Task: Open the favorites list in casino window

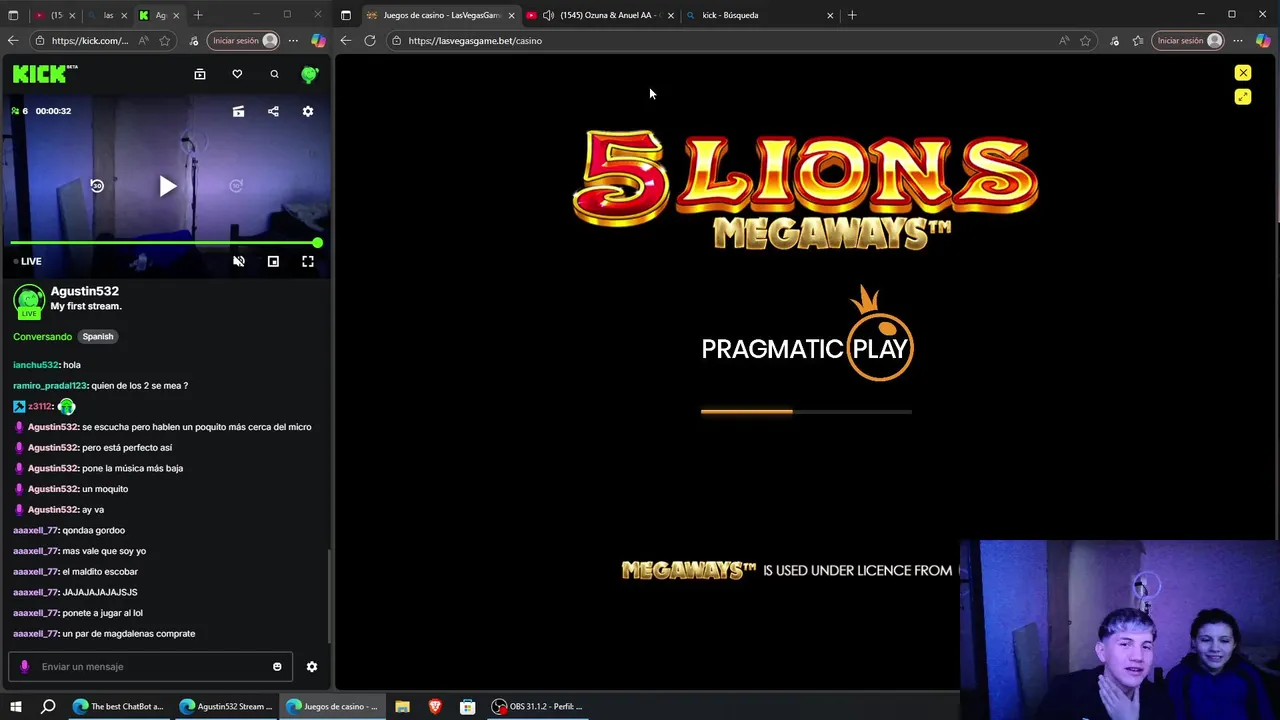Action: tap(1138, 41)
